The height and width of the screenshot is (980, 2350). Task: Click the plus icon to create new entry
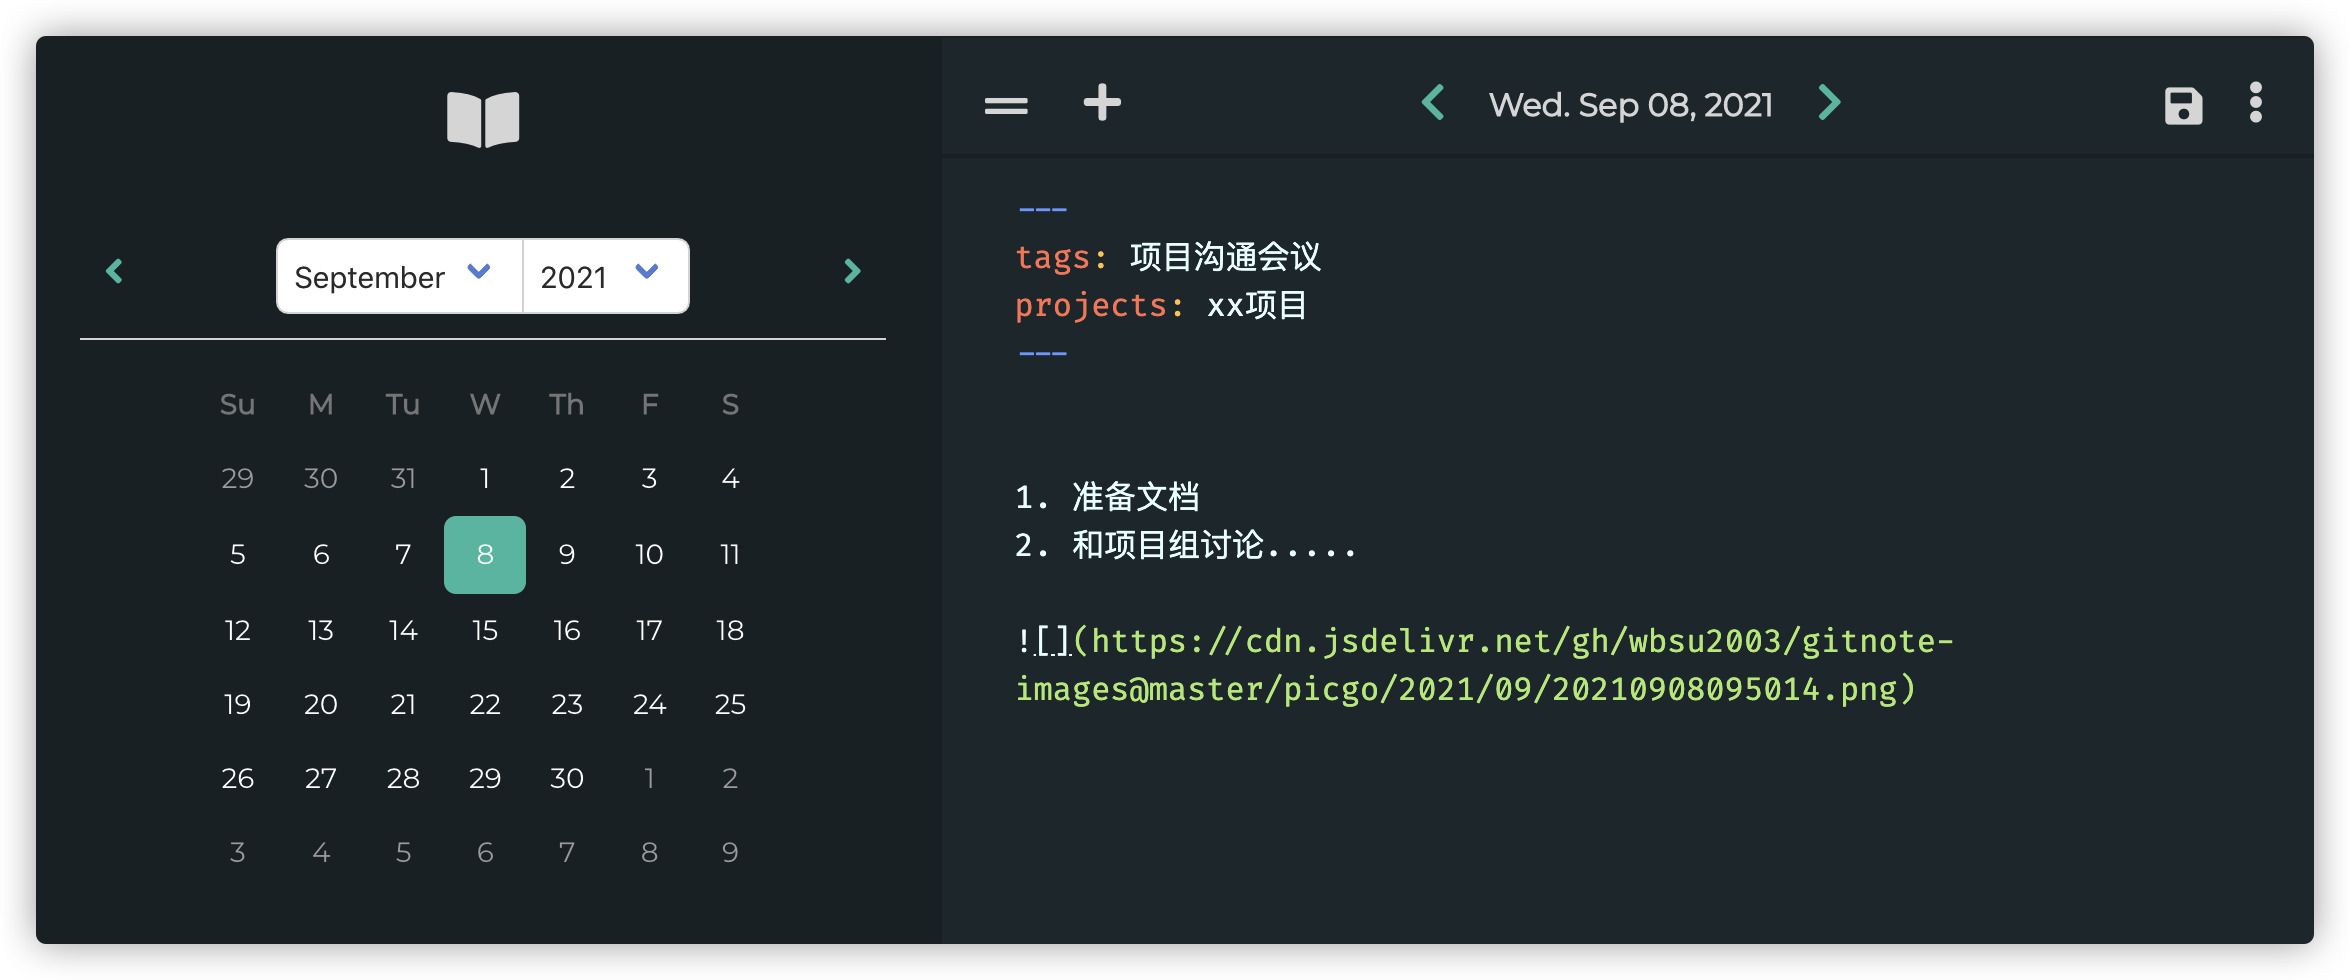coord(1102,103)
